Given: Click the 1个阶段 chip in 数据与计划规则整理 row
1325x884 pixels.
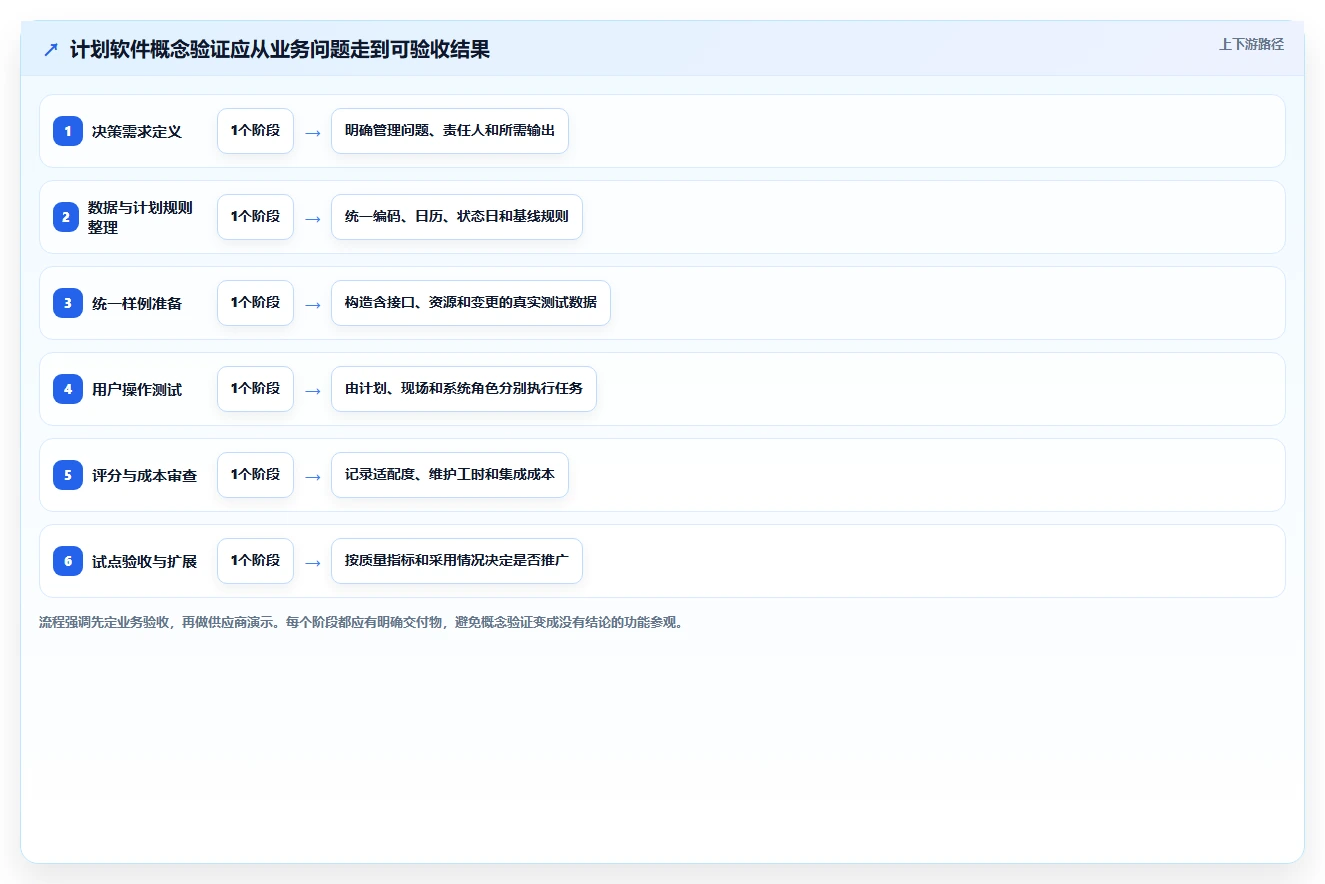Looking at the screenshot, I should click(255, 217).
